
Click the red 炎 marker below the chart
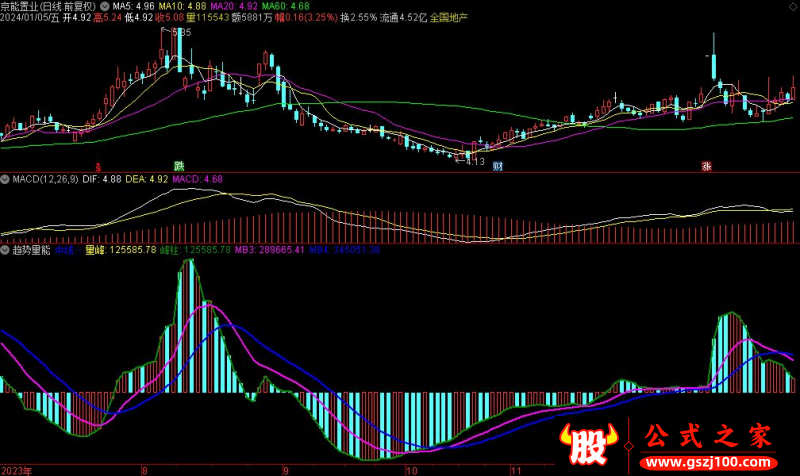tap(98, 166)
